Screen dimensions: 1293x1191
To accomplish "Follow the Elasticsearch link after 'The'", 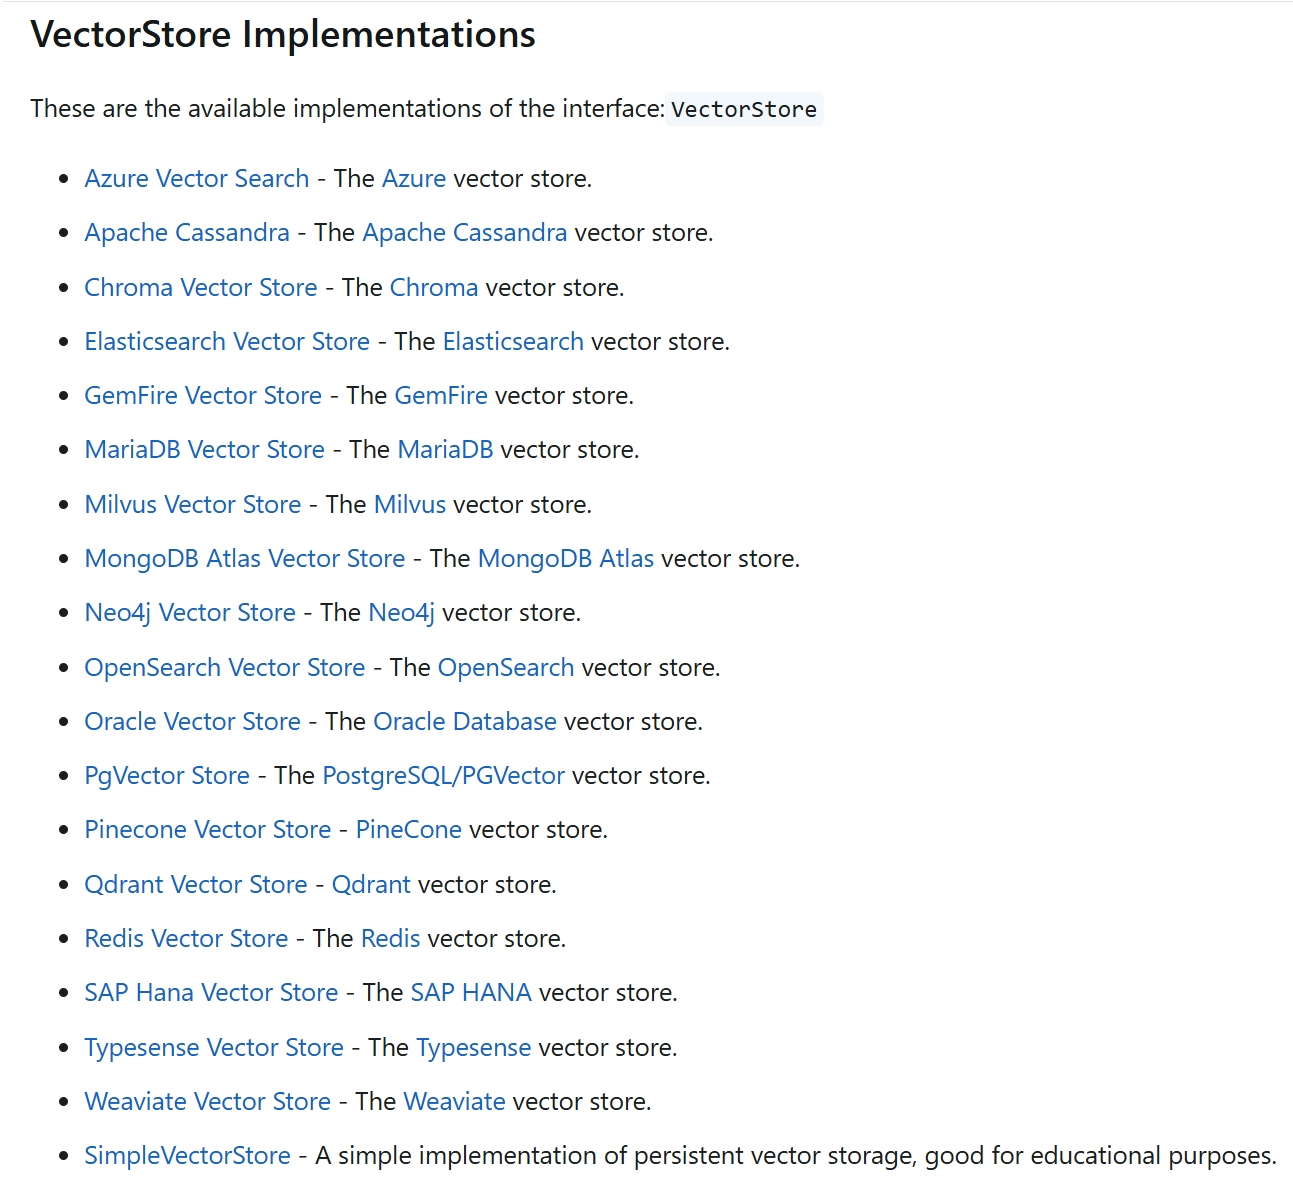I will [x=513, y=342].
